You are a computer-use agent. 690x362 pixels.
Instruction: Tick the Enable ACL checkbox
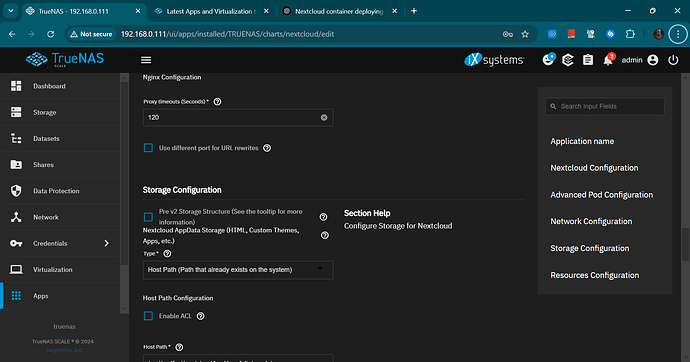148,316
